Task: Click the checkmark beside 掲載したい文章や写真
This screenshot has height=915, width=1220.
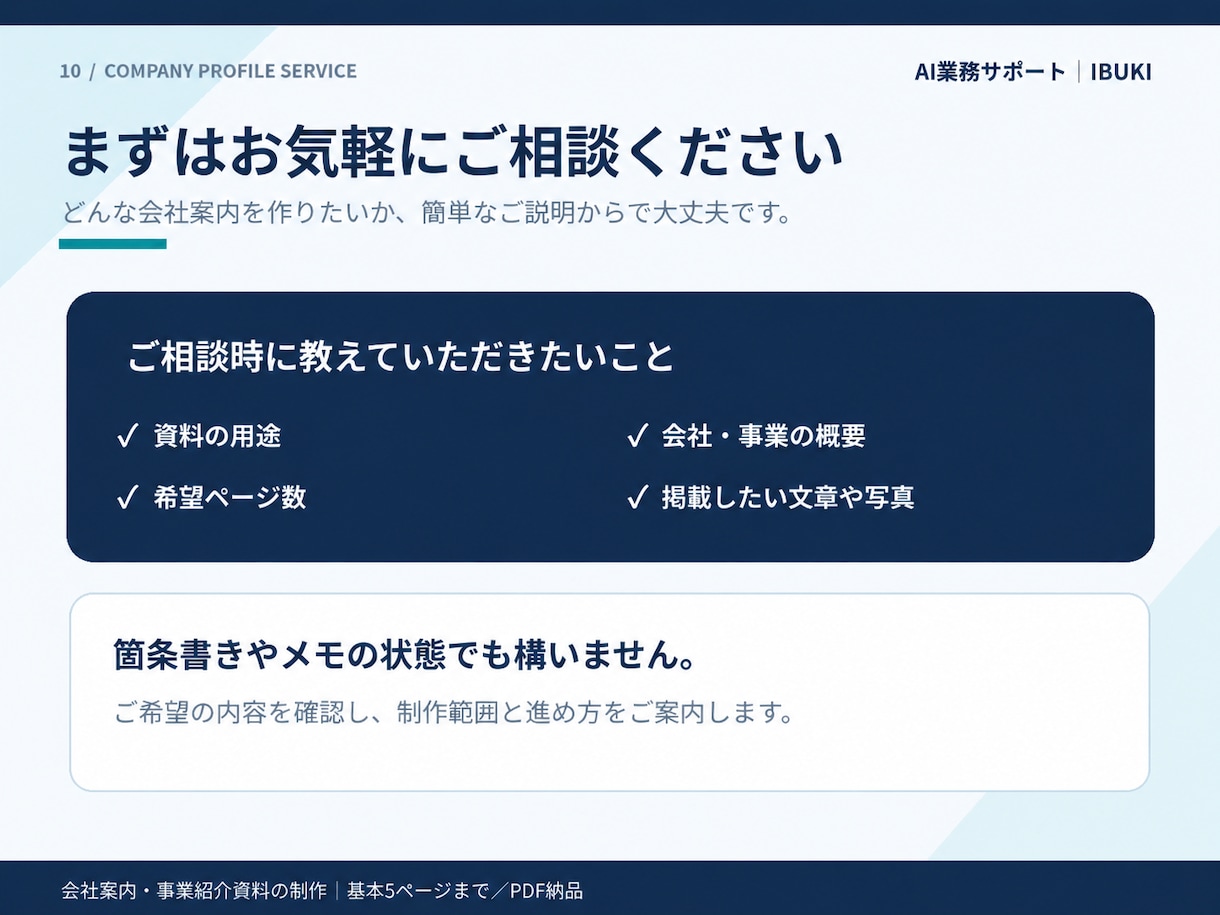Action: 637,497
